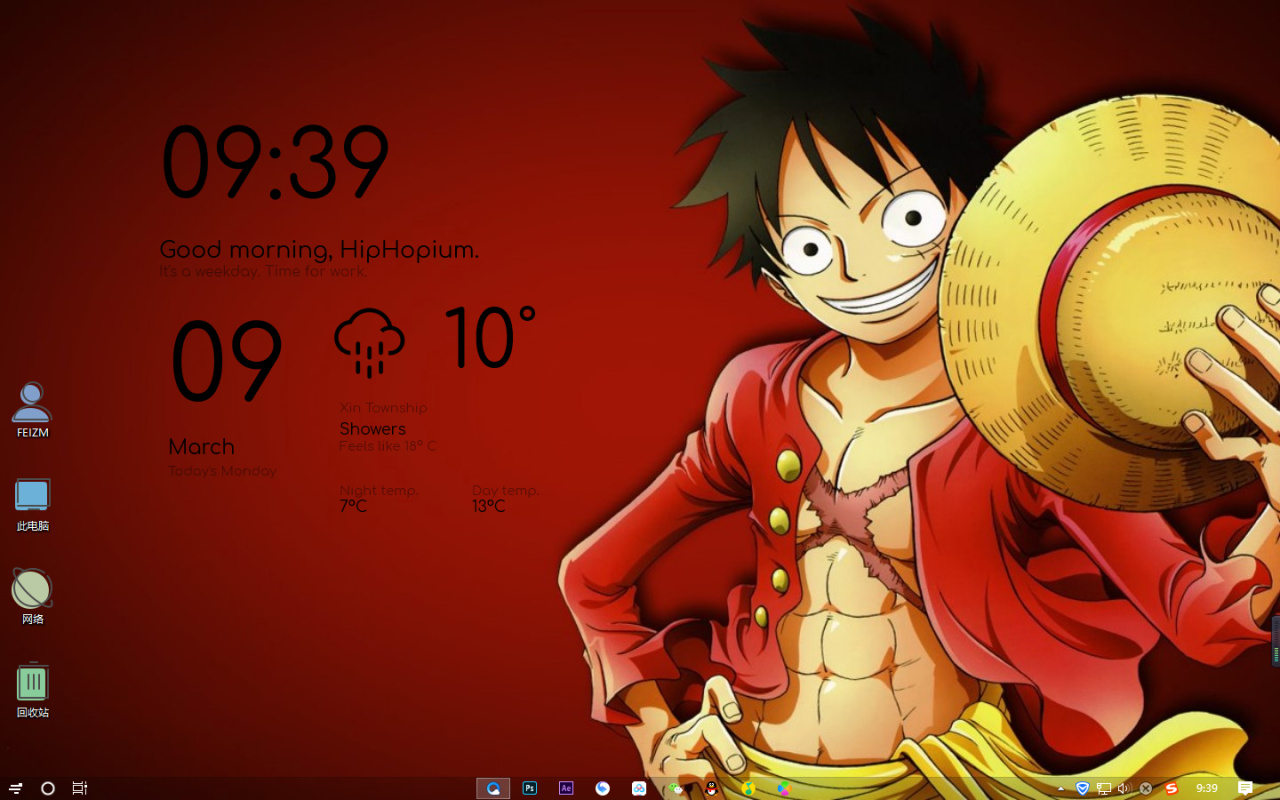
Task: Click the 'Xin Township' location label
Action: coord(383,408)
